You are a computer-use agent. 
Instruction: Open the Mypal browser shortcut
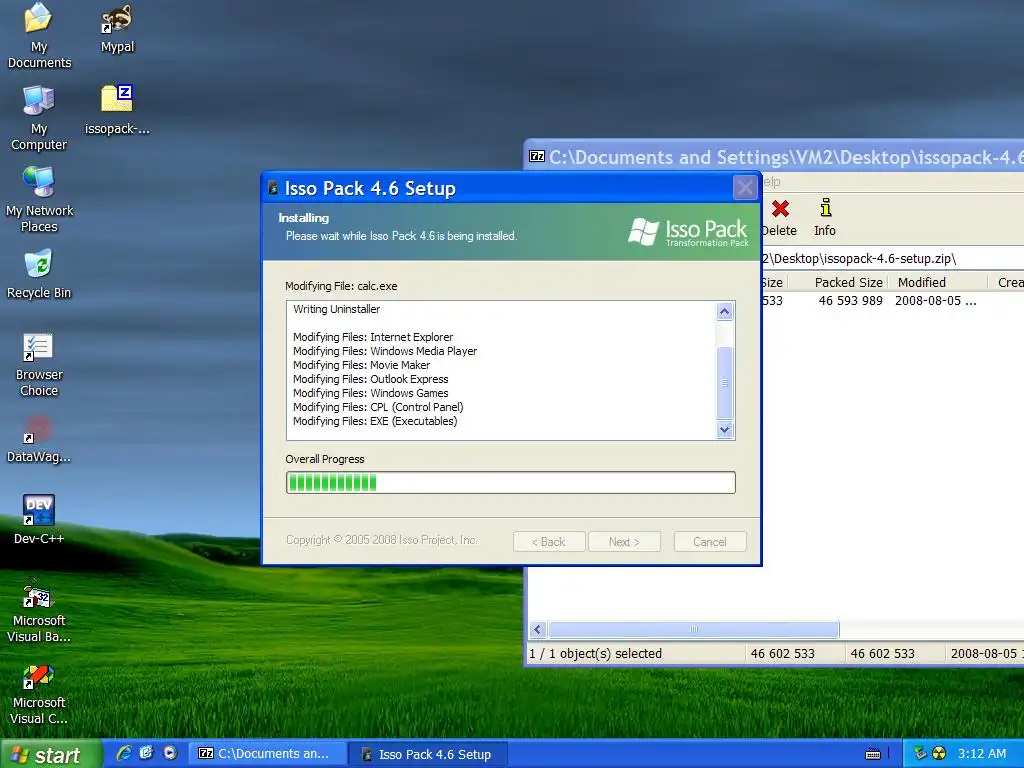pos(117,29)
